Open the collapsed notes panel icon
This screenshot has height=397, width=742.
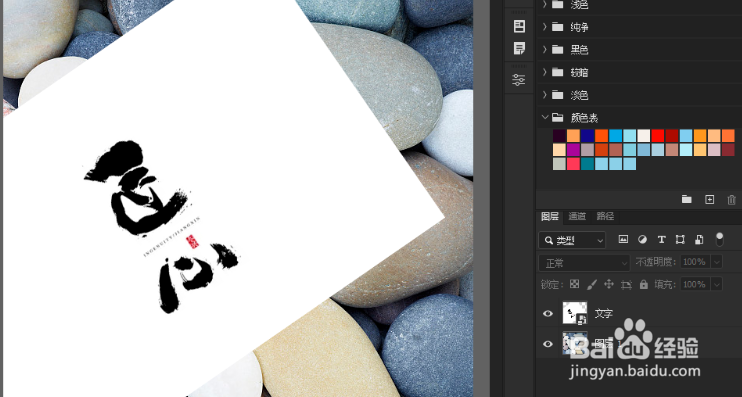519,48
